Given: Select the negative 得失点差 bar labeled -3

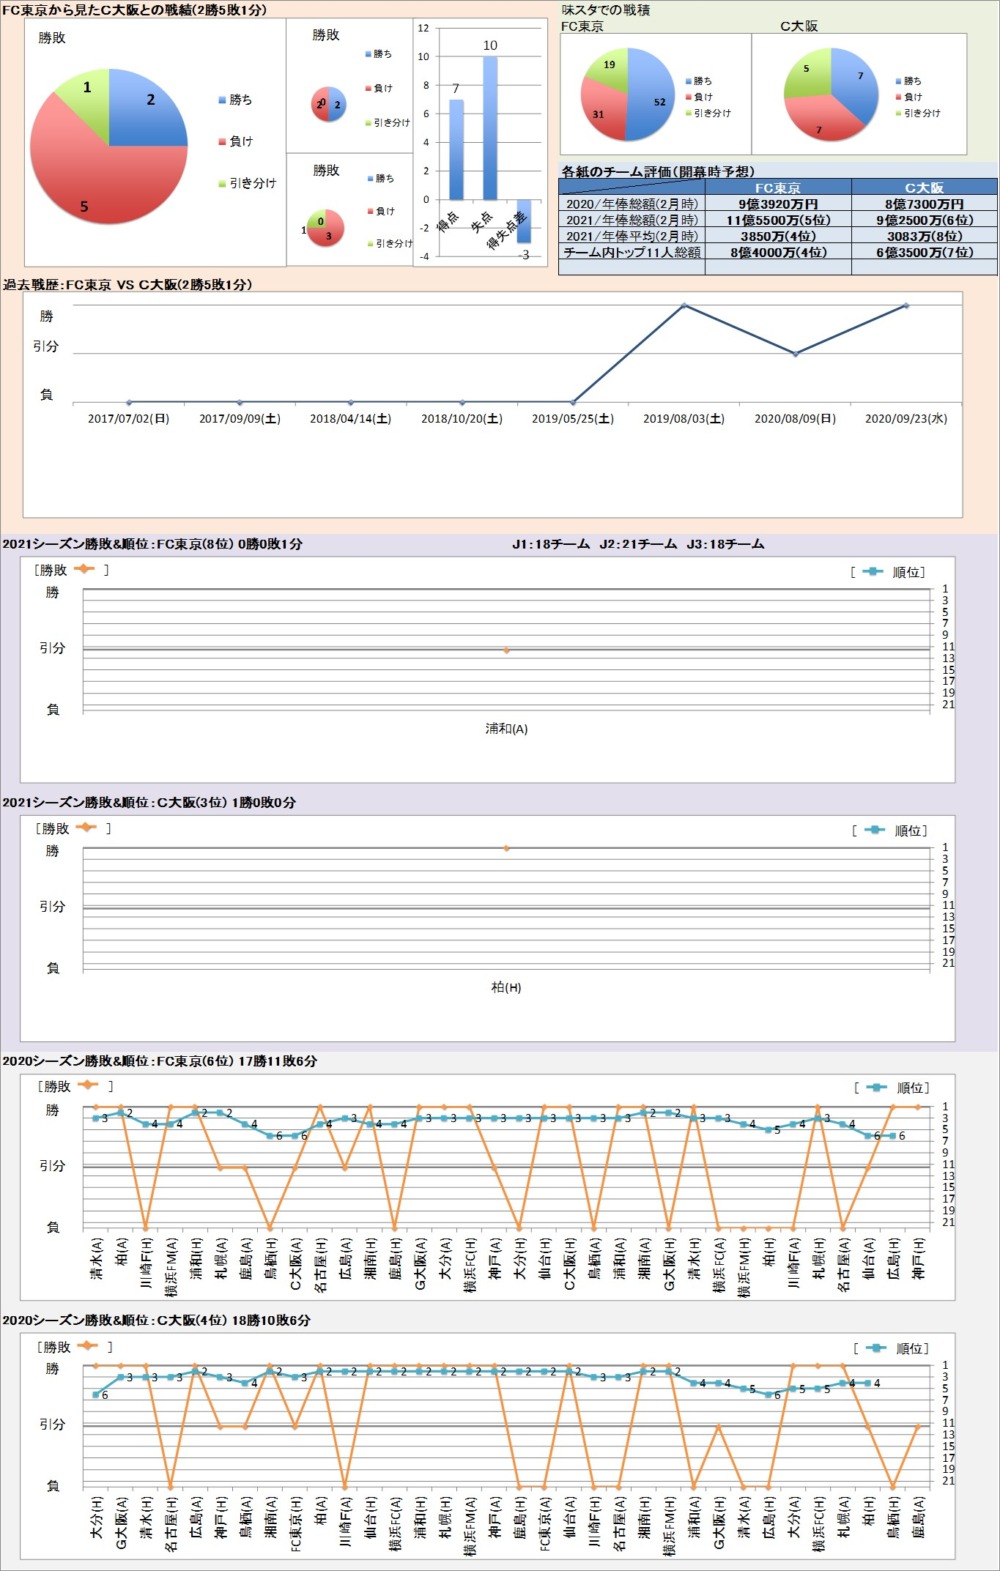Looking at the screenshot, I should point(524,221).
